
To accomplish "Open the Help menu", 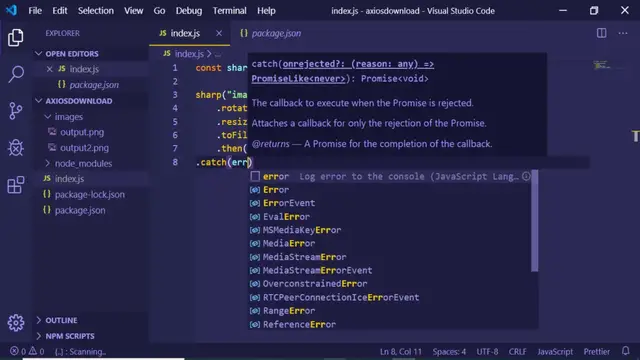I will click(266, 11).
